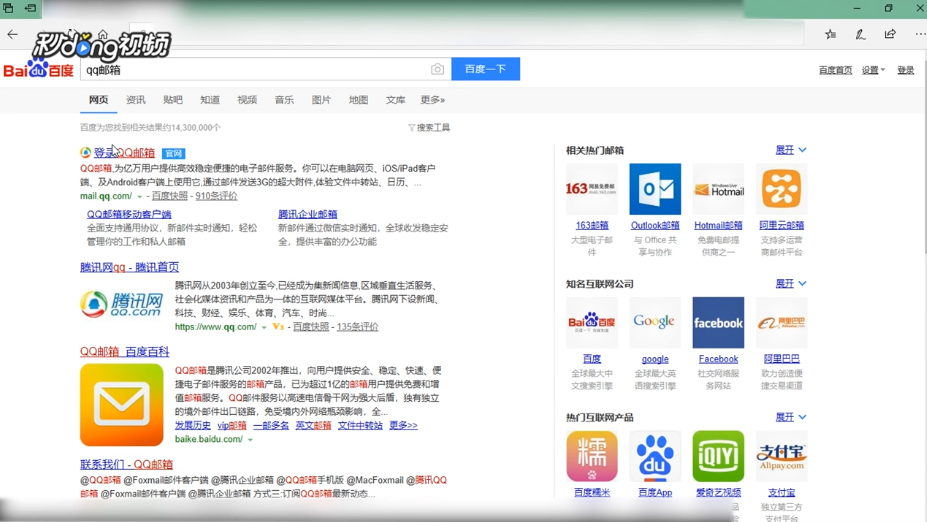
Task: Click the 官网 badge
Action: click(174, 154)
